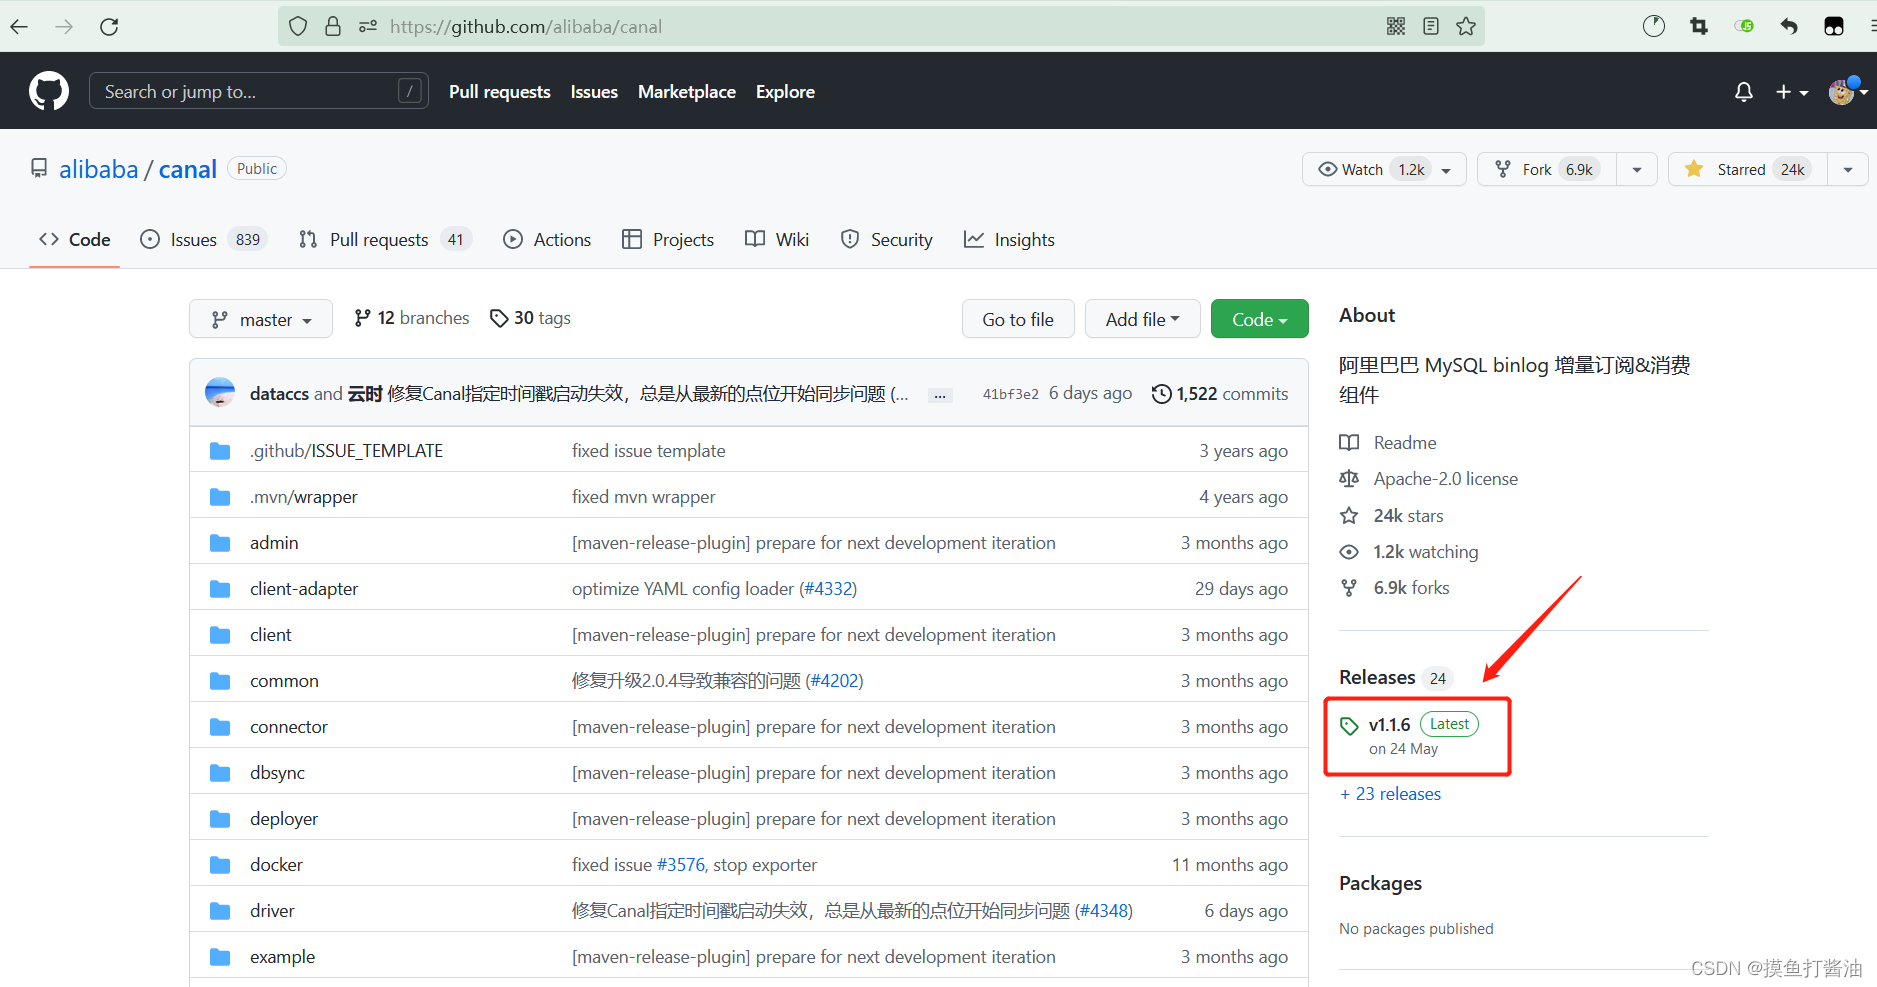The image size is (1877, 987).
Task: Click the branch icon next to 12 branches
Action: pos(362,318)
